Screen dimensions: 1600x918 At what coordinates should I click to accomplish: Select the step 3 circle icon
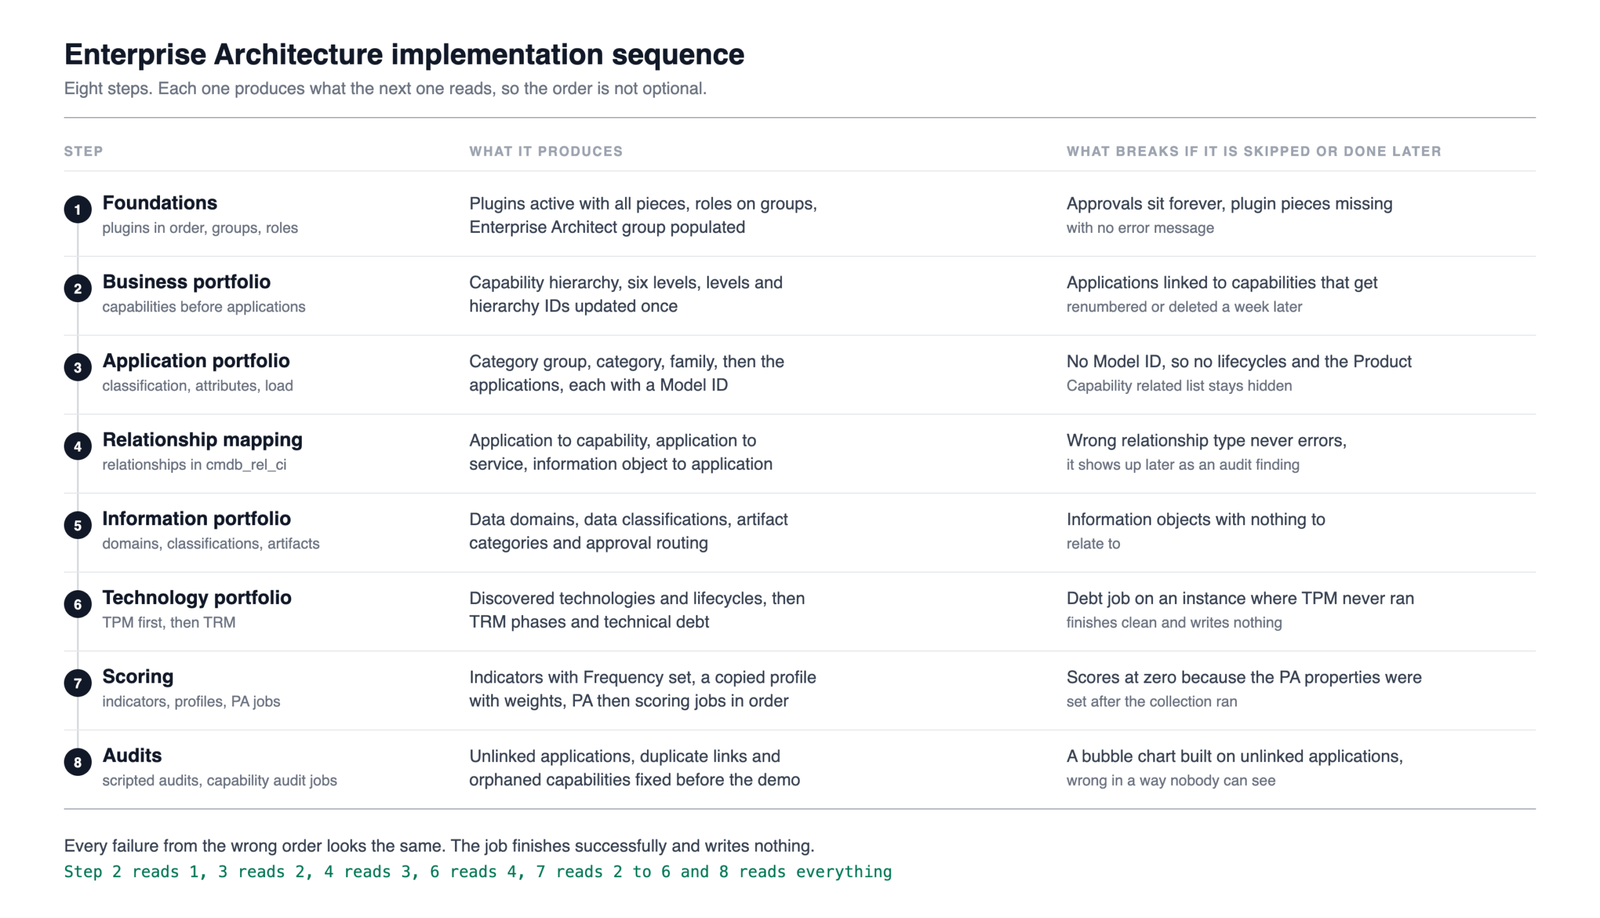pos(78,367)
